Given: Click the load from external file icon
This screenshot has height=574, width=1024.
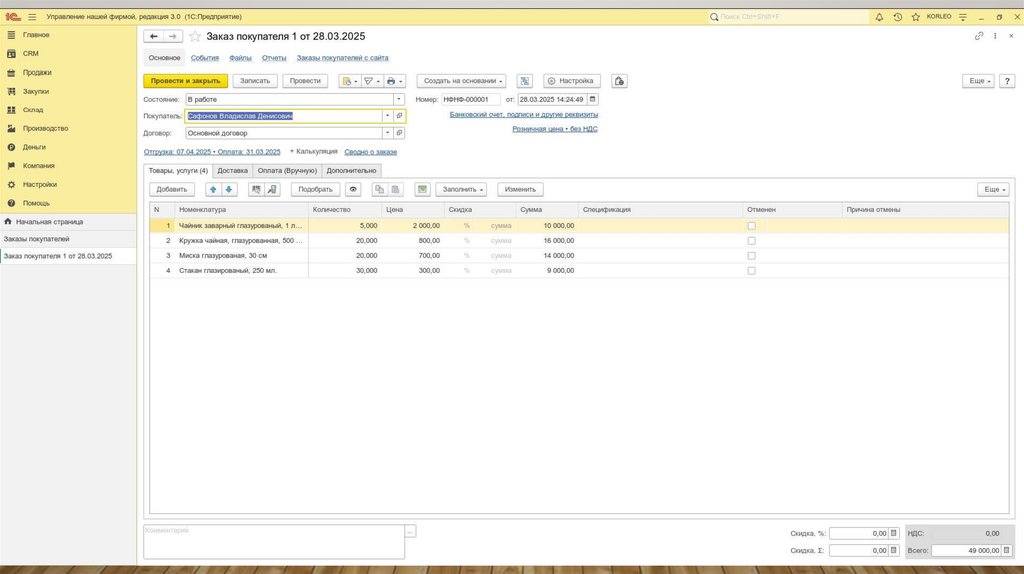Looking at the screenshot, I should pyautogui.click(x=272, y=189).
